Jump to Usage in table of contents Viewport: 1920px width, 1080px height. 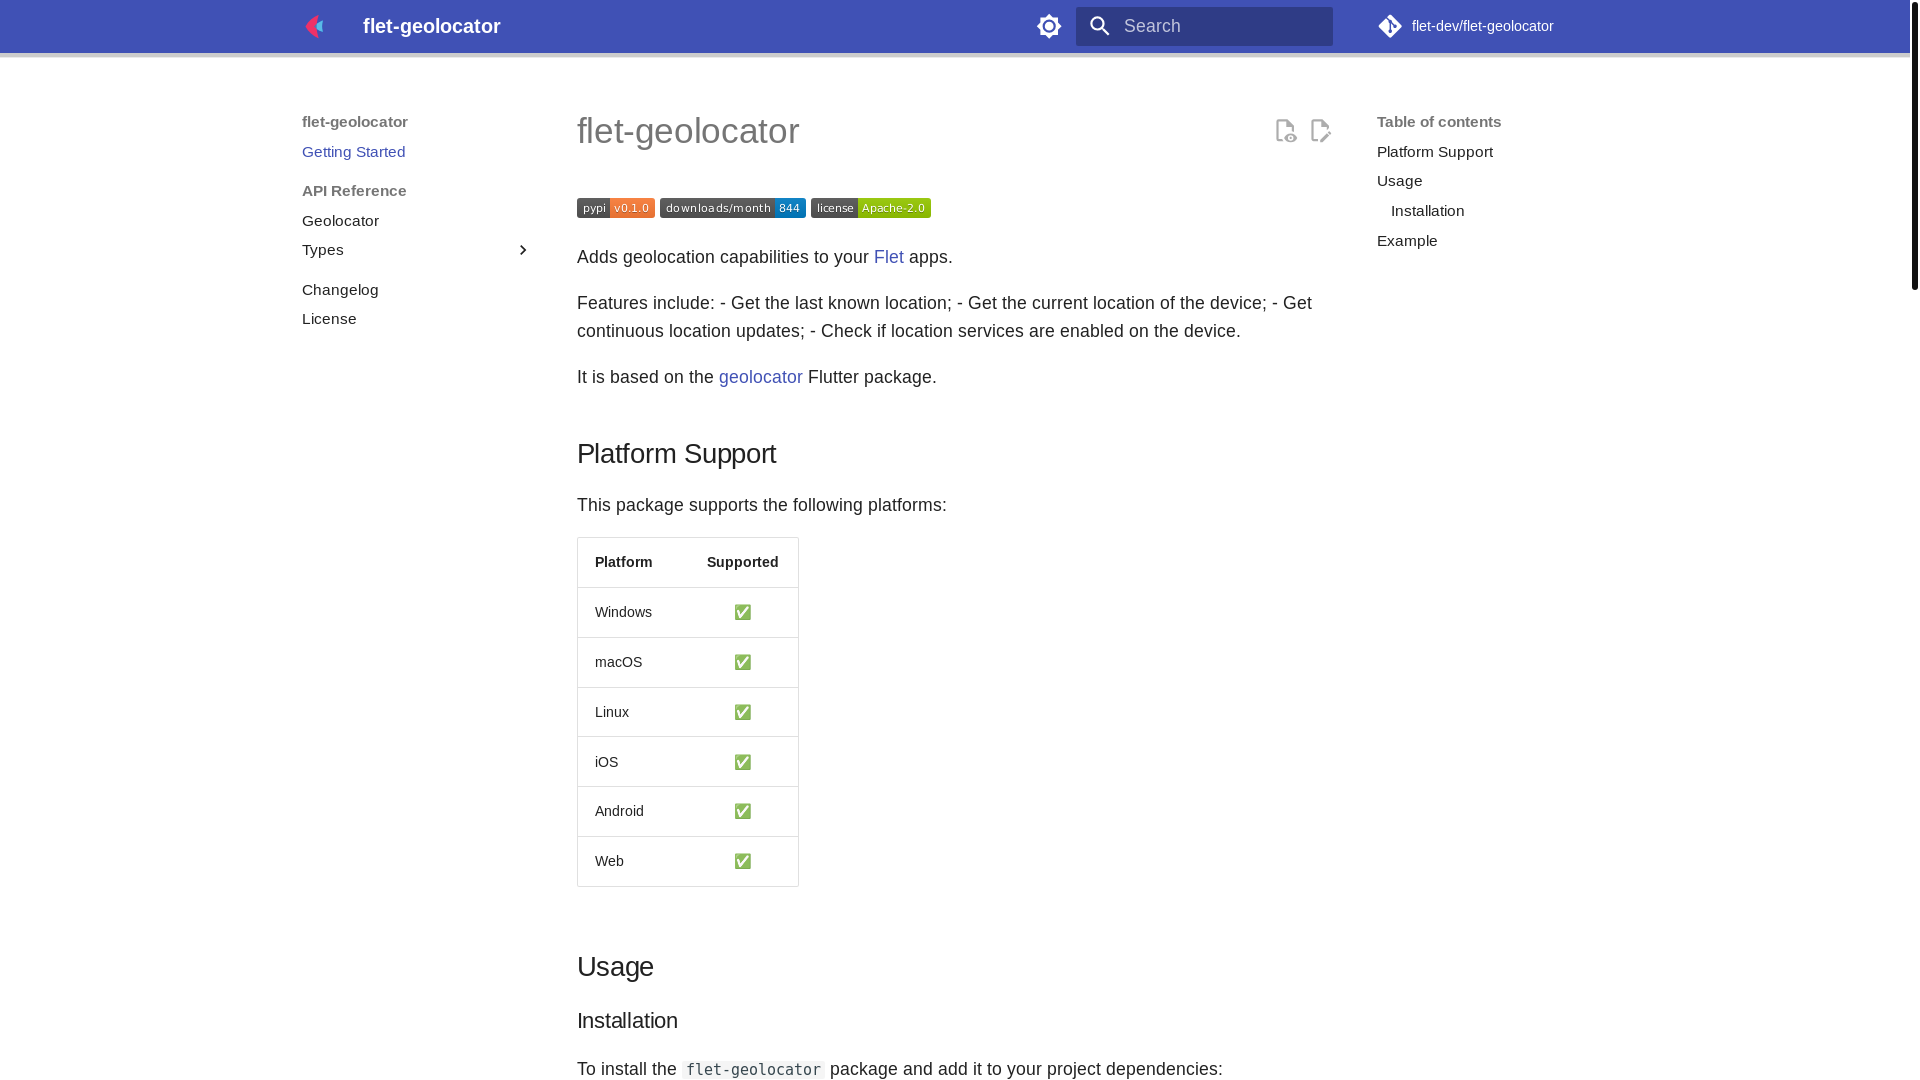click(x=1399, y=181)
